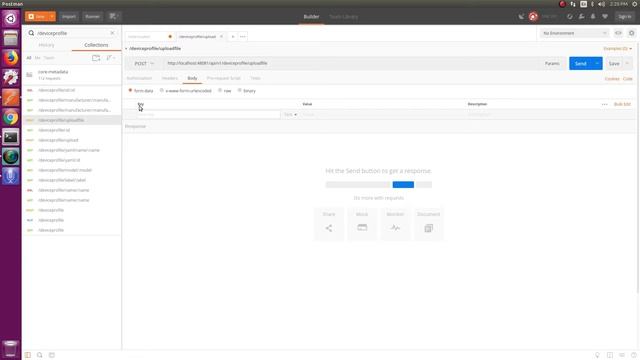This screenshot has width=640, height=360.
Task: Open the manage environments gear icon
Action: click(631, 33)
